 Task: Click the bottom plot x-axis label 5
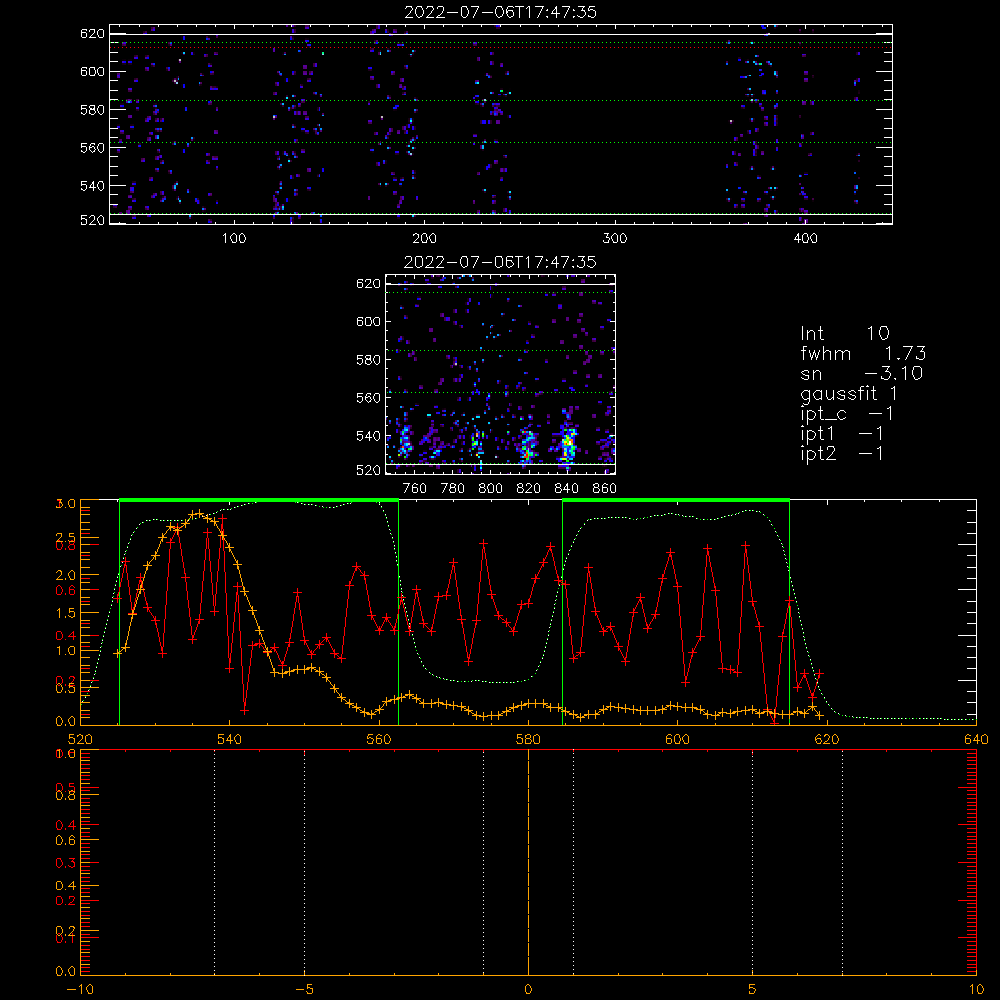(753, 990)
